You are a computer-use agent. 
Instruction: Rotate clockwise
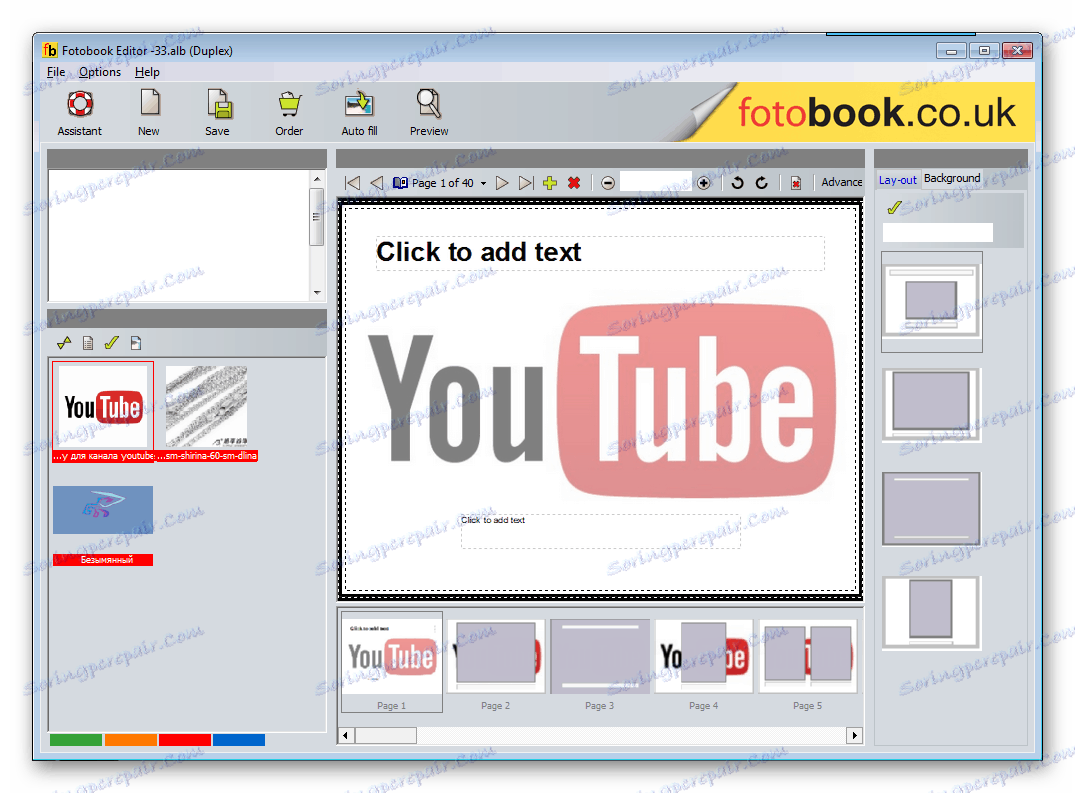coord(762,183)
